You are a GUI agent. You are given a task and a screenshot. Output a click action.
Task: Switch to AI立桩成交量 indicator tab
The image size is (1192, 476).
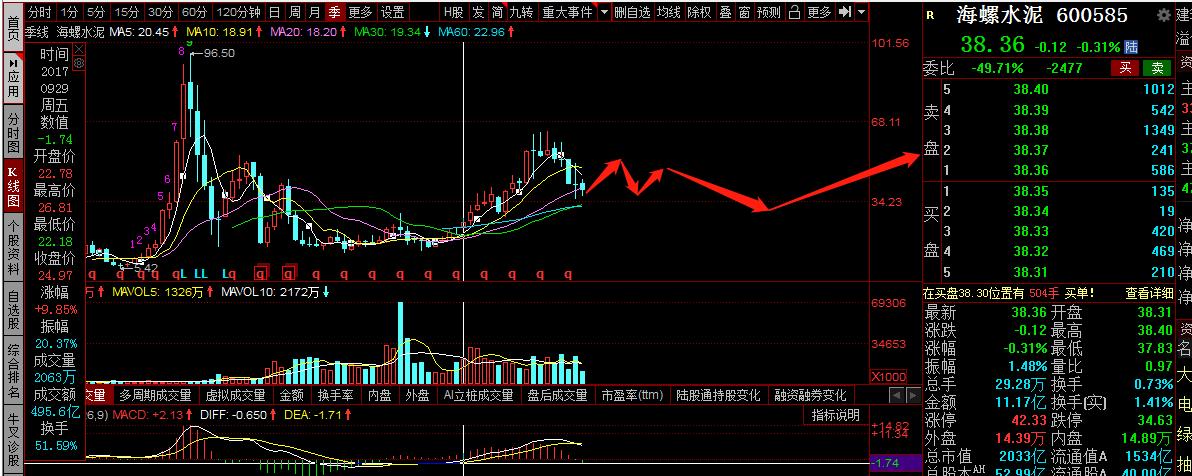tap(480, 395)
